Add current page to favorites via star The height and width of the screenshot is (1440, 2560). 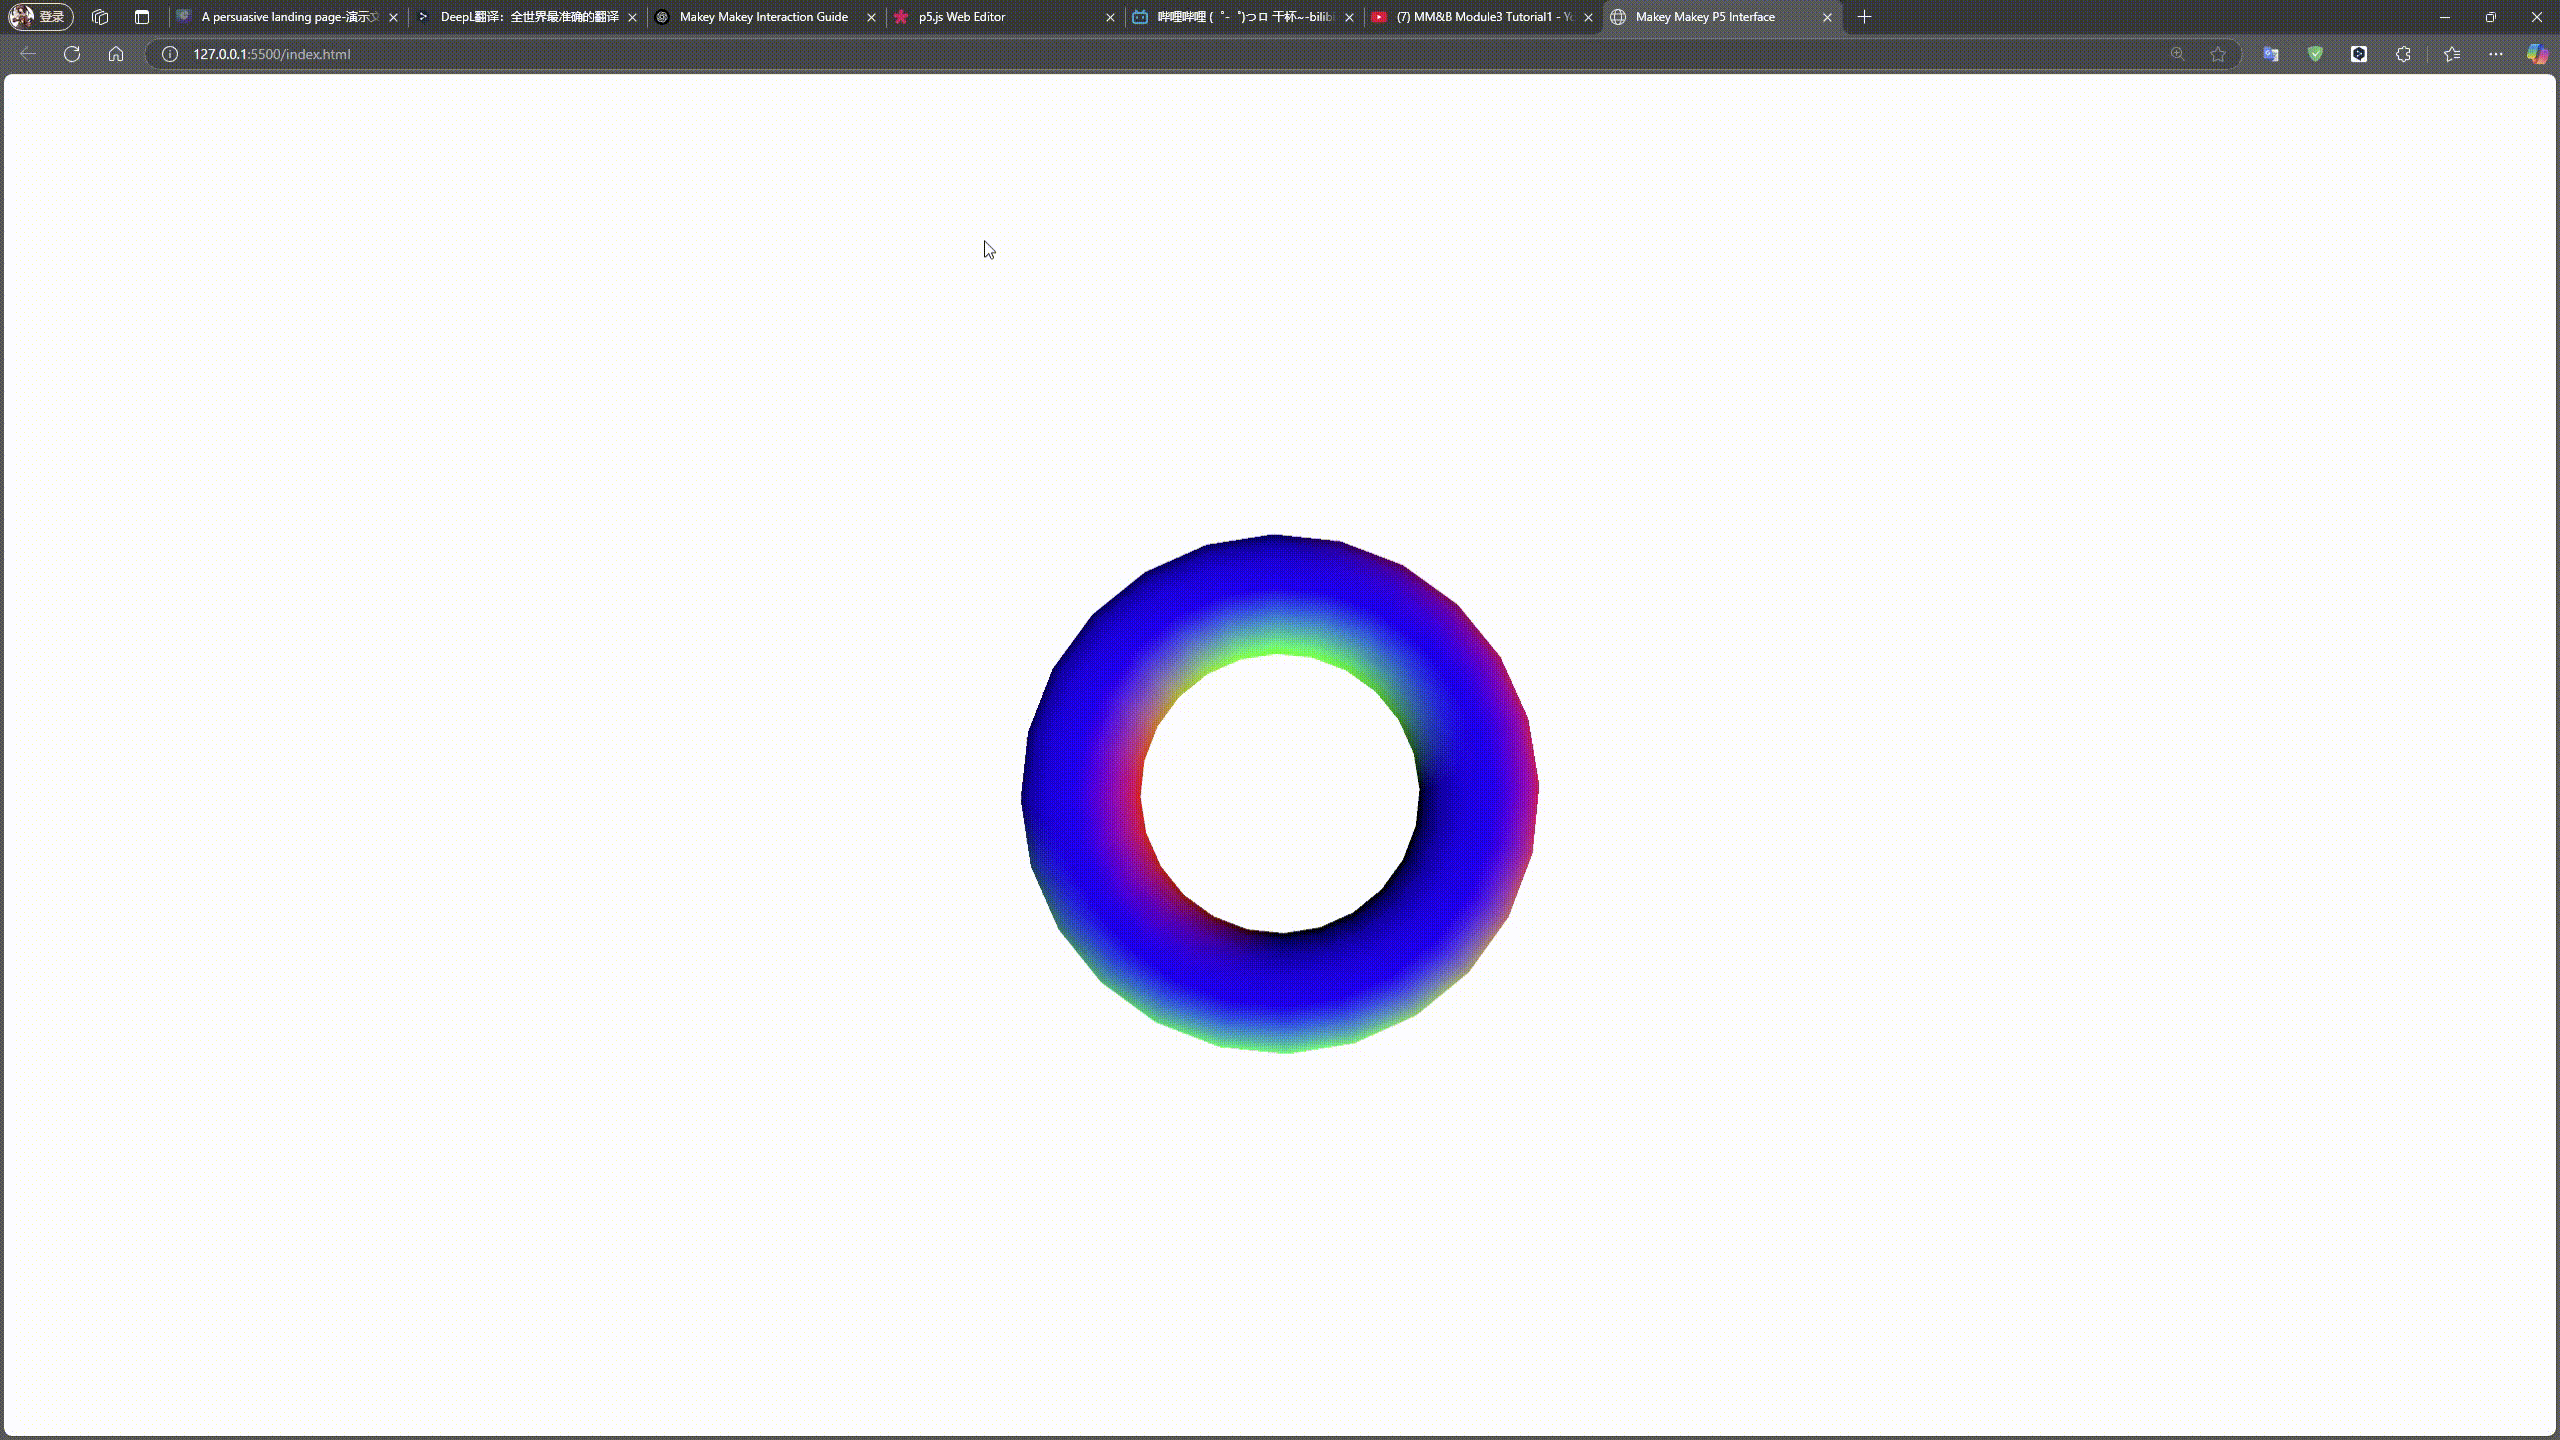(2217, 54)
